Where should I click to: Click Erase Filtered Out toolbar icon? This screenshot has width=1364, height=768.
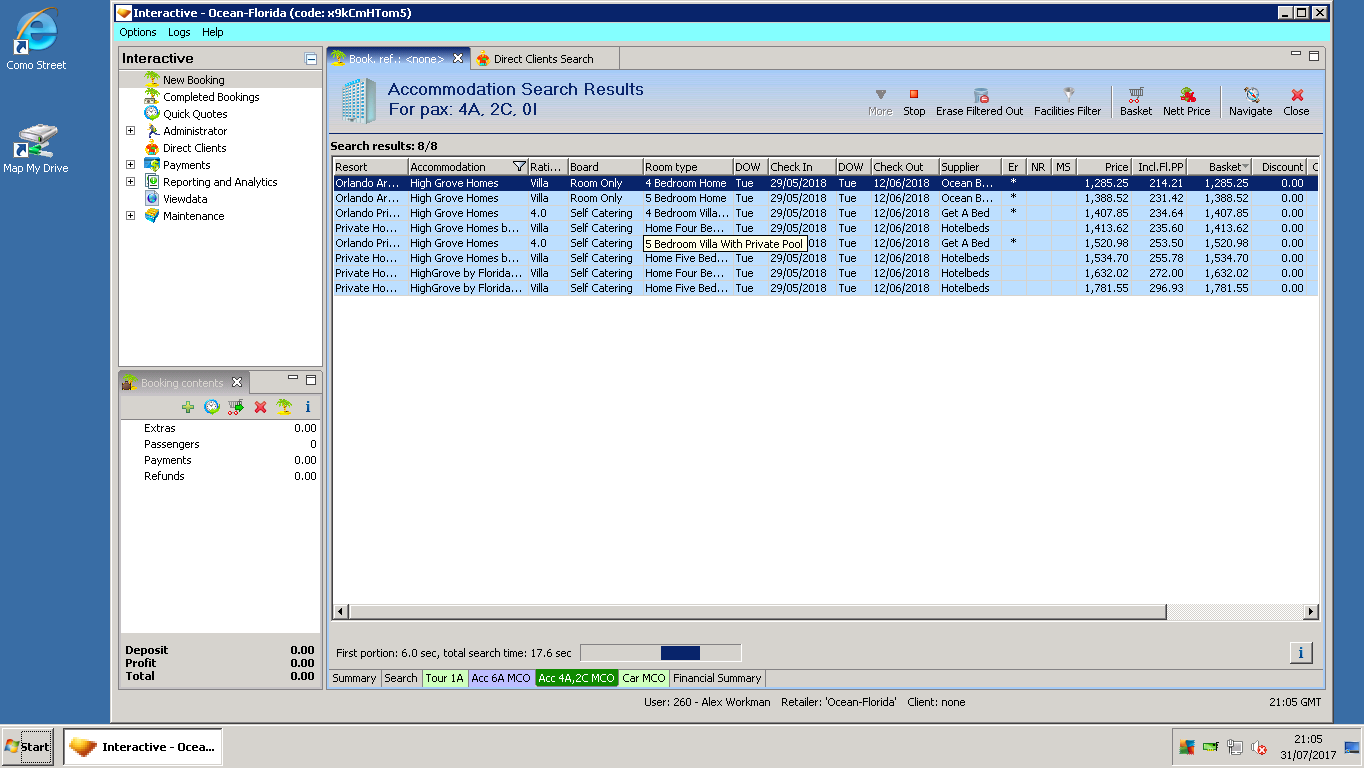[980, 95]
